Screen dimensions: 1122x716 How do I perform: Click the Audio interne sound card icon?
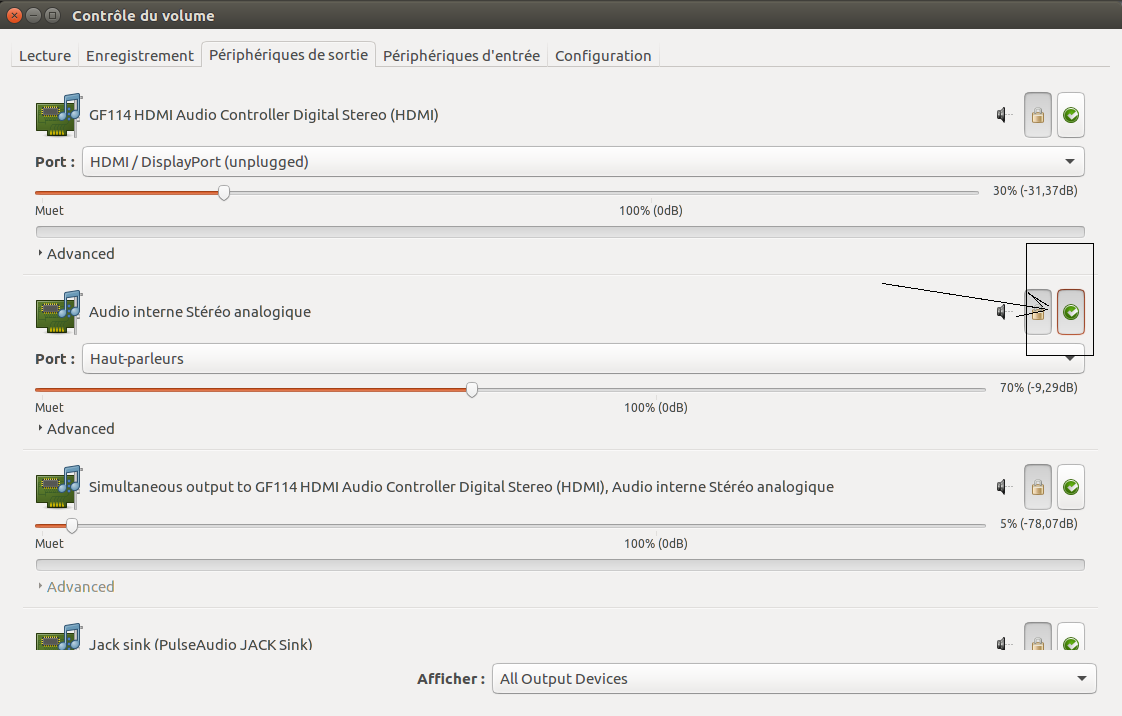58,312
